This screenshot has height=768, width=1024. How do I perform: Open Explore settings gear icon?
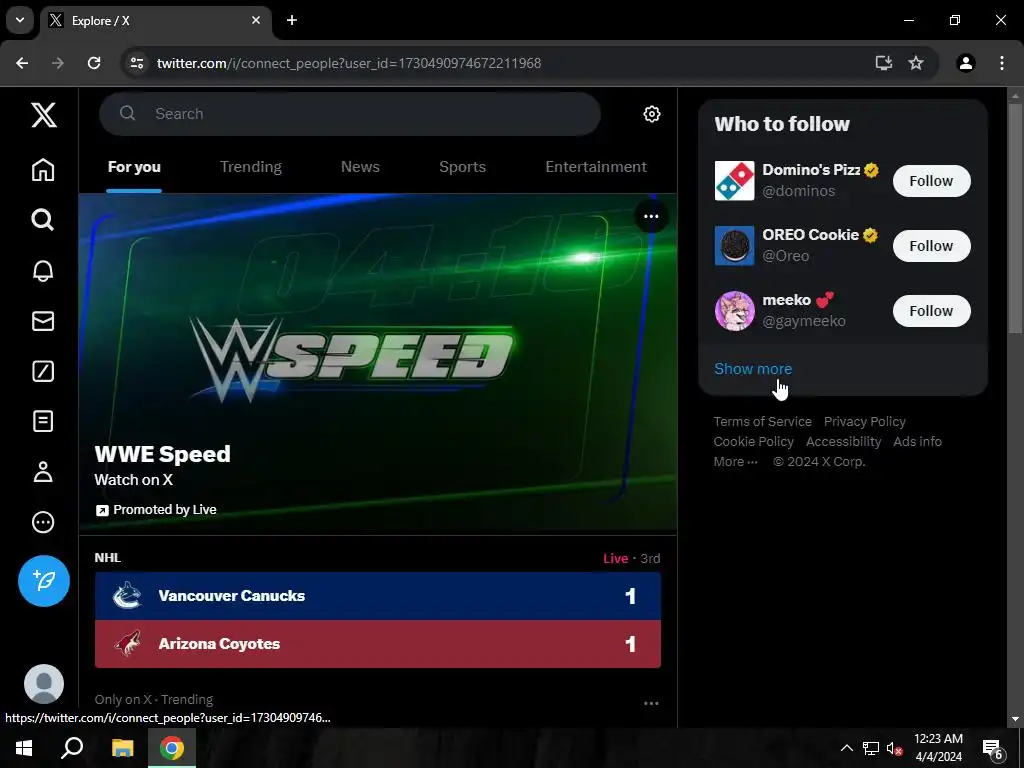click(x=652, y=114)
